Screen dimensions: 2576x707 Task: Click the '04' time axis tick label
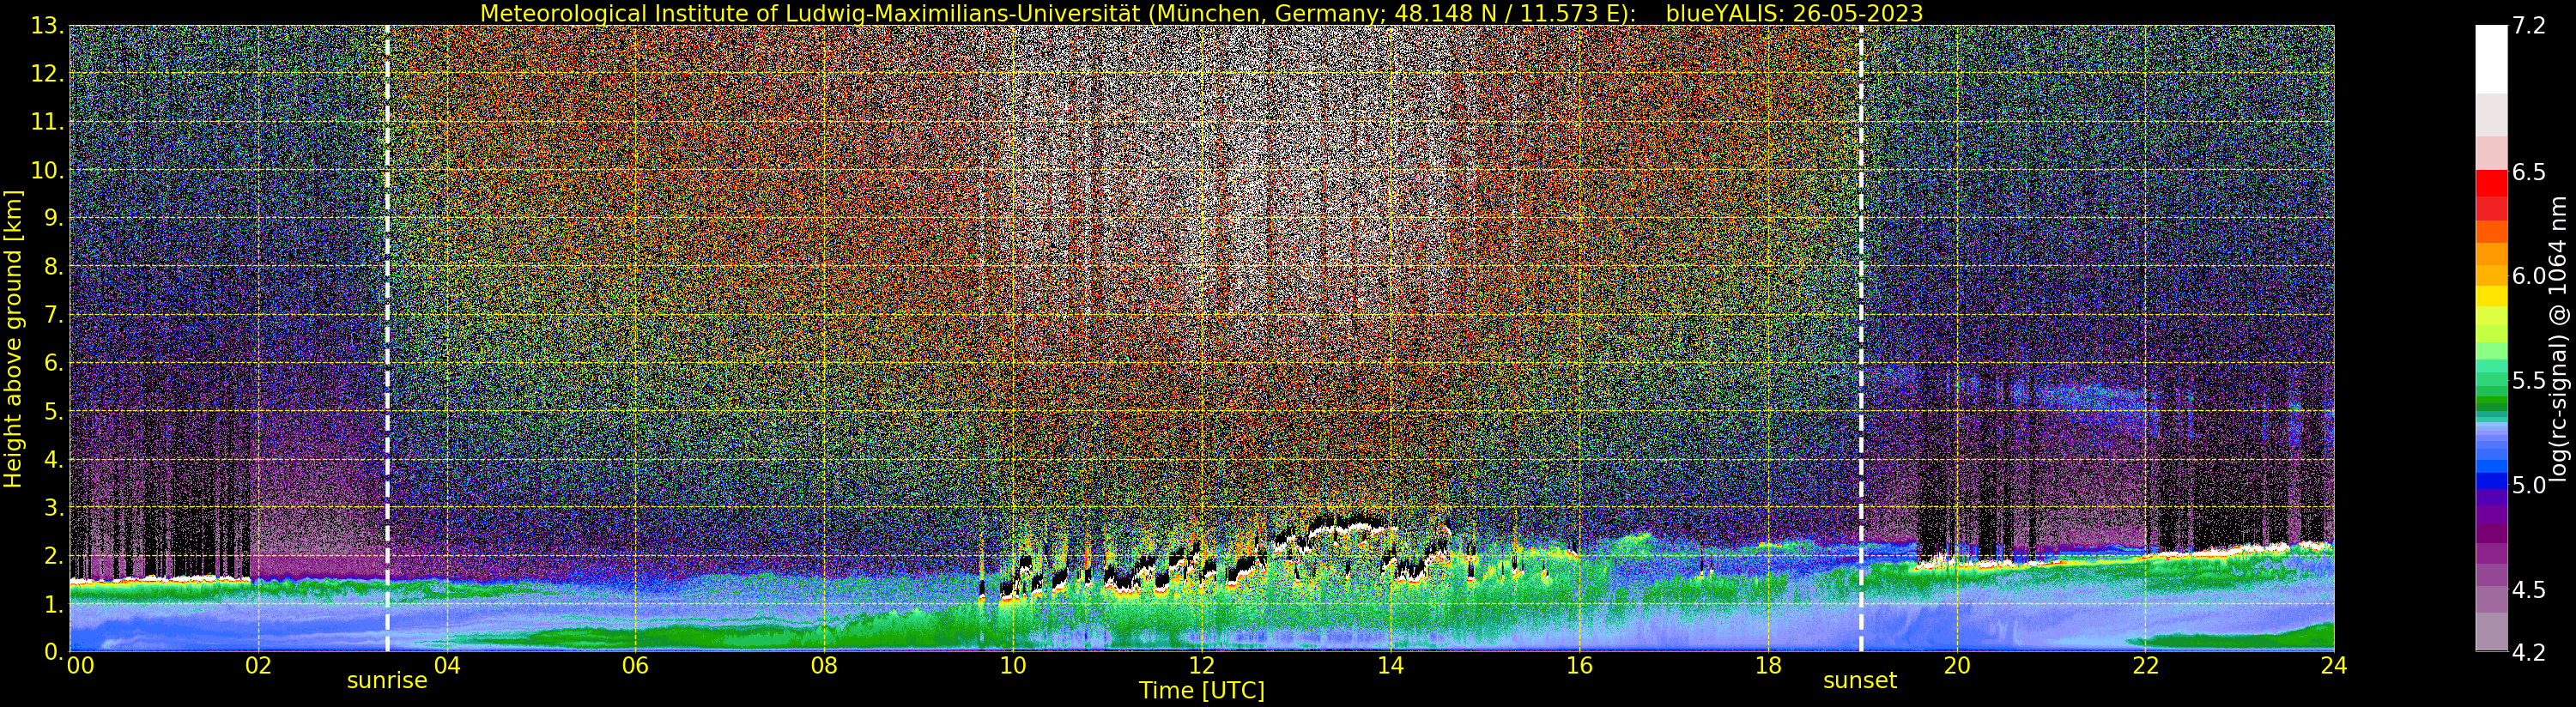coord(447,666)
